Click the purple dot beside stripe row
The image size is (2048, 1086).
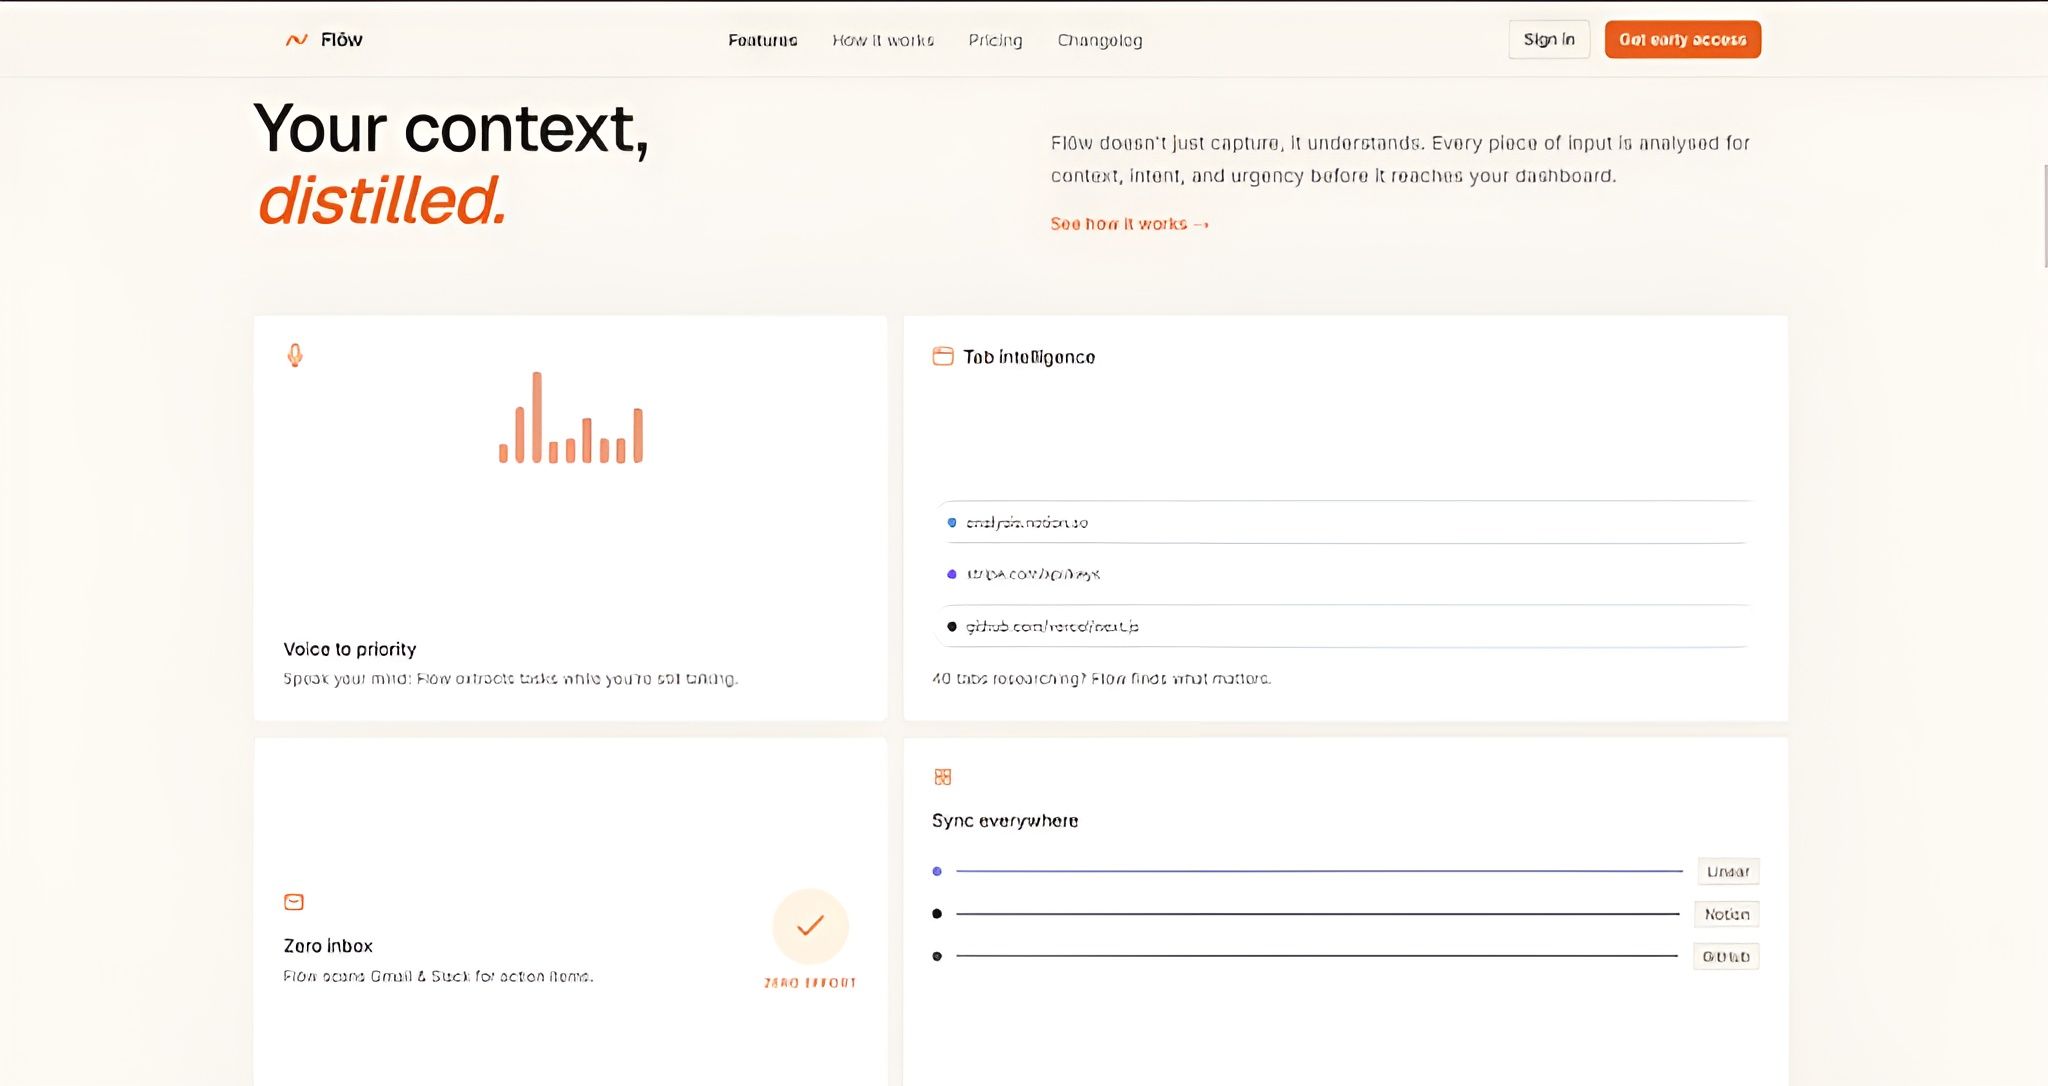(x=952, y=574)
